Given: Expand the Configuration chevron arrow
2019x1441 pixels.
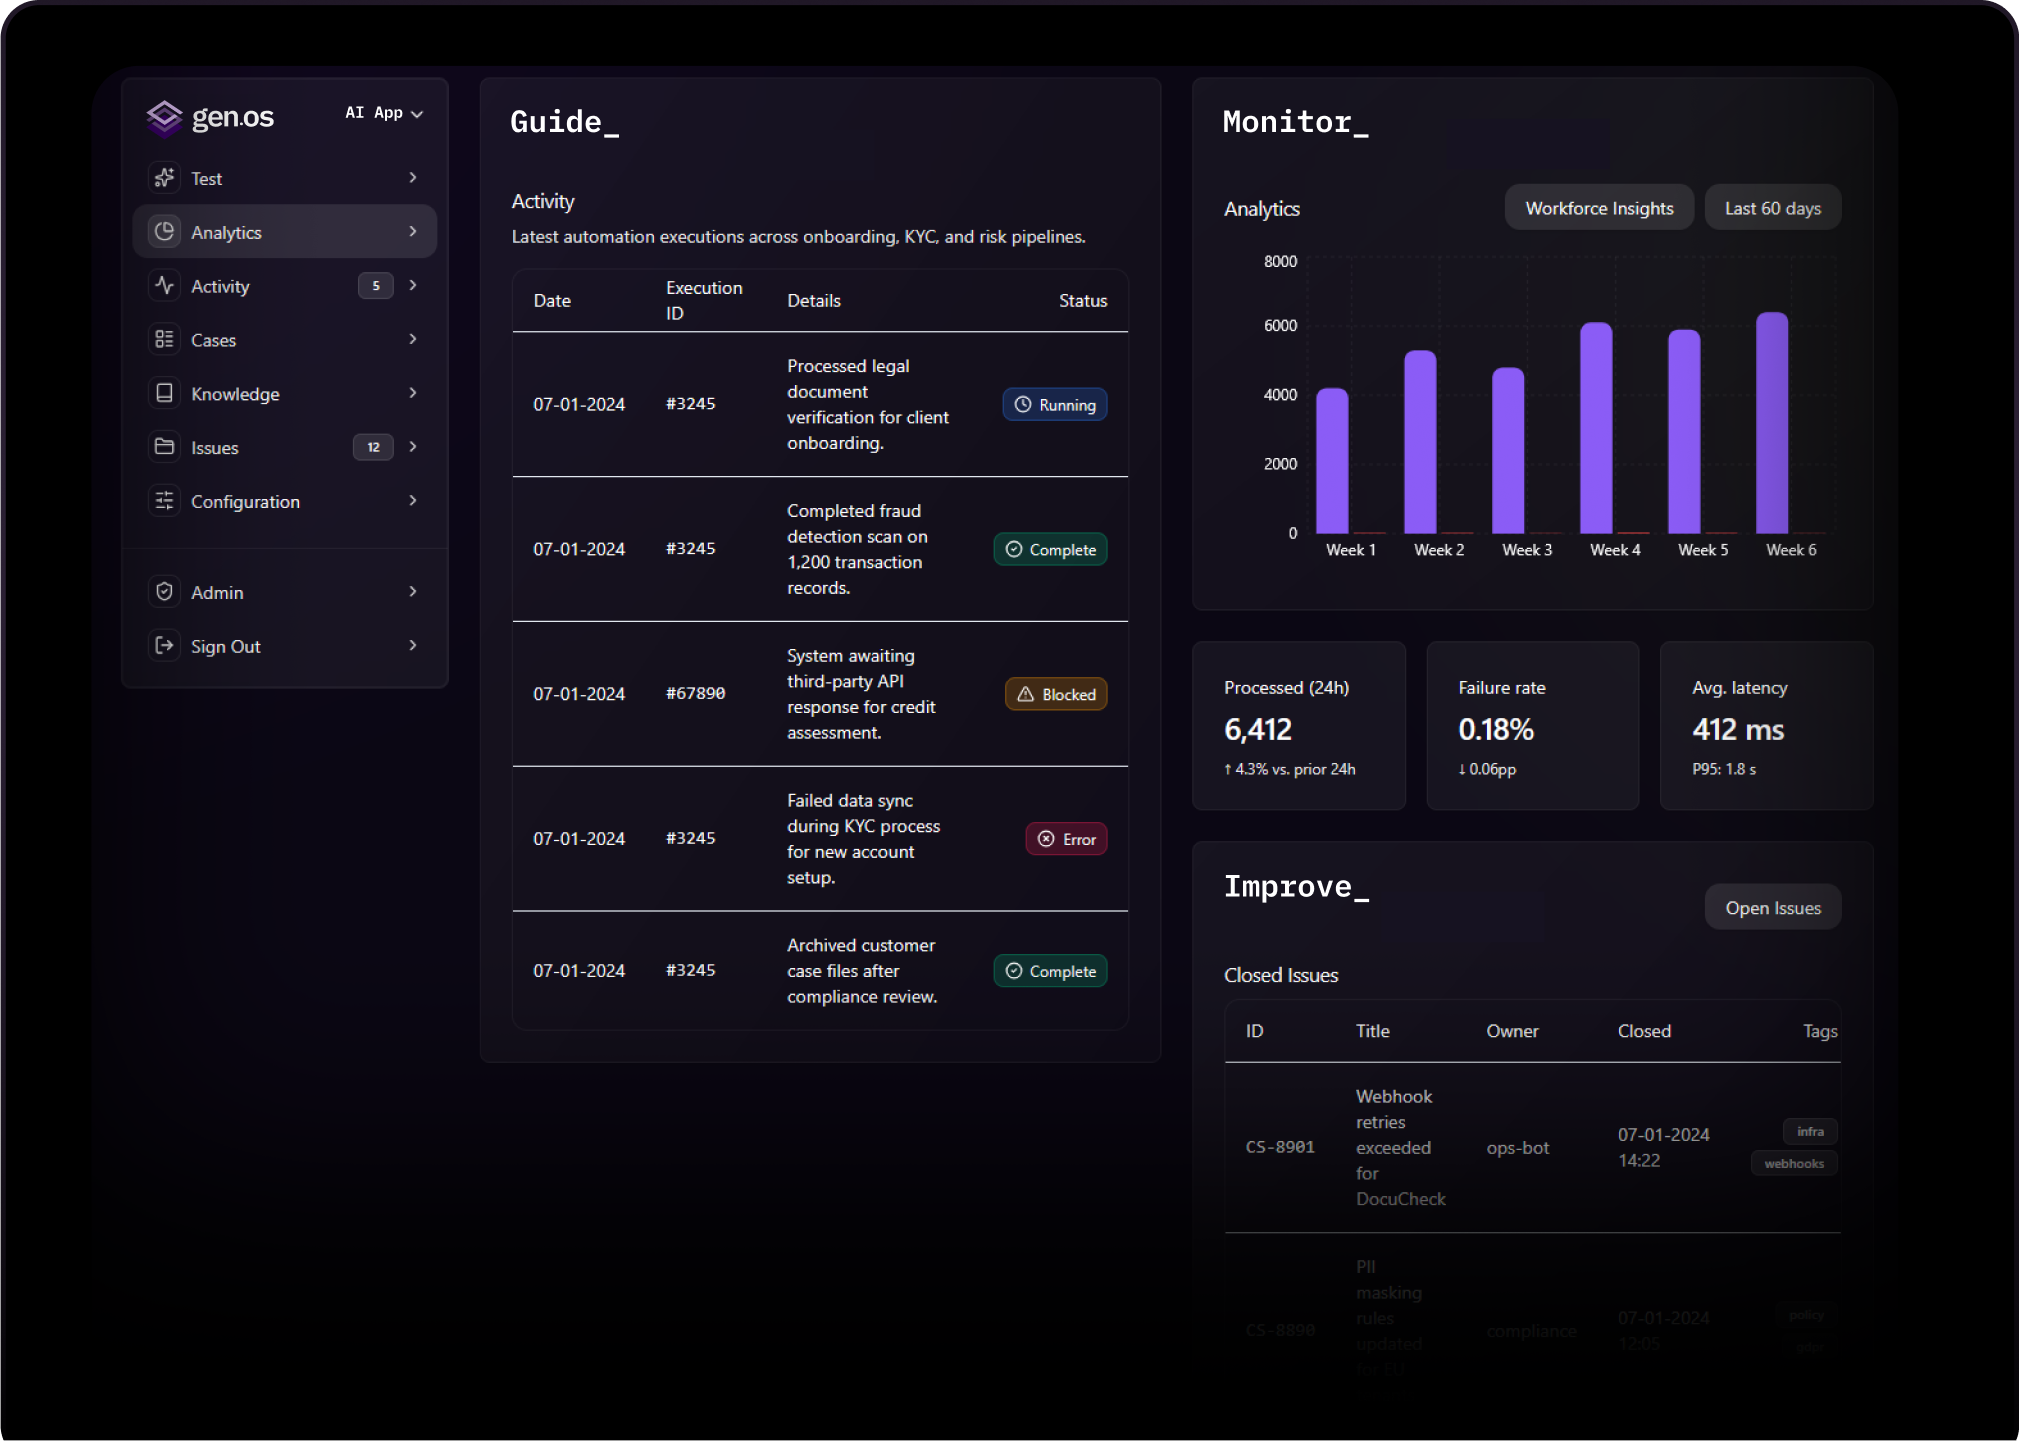Looking at the screenshot, I should [x=413, y=501].
